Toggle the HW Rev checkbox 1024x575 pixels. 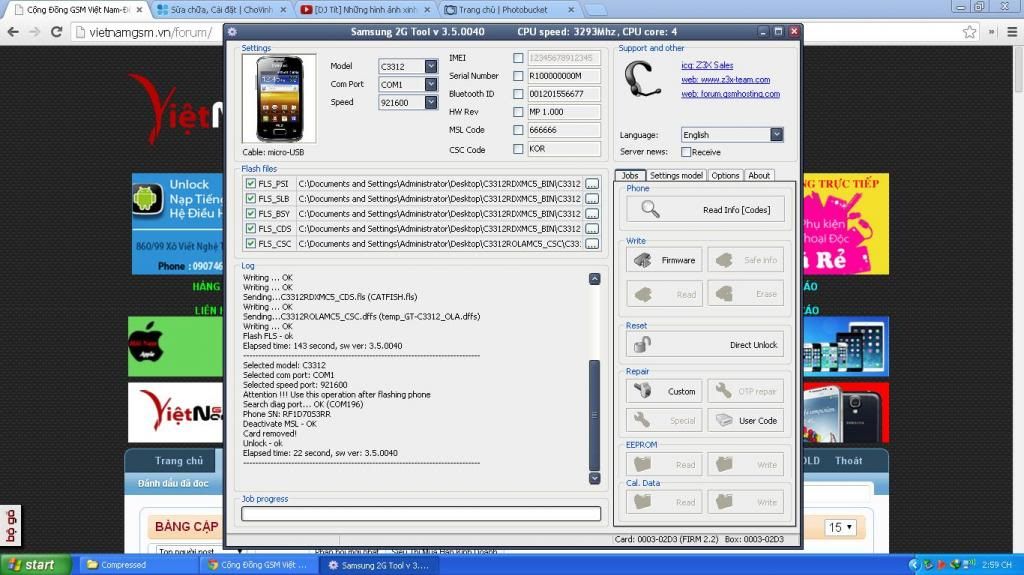pos(518,112)
